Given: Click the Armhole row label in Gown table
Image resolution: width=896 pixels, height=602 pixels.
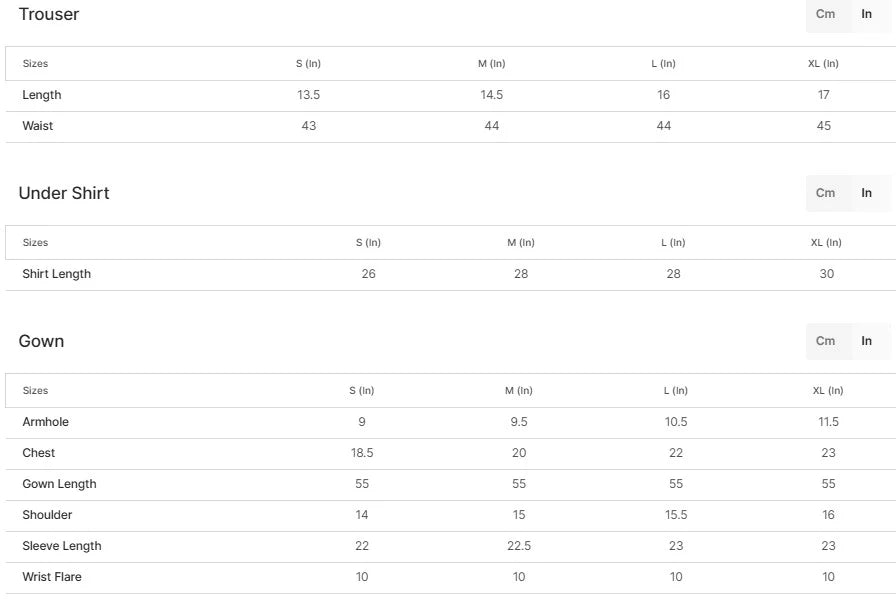Looking at the screenshot, I should click(x=45, y=422).
